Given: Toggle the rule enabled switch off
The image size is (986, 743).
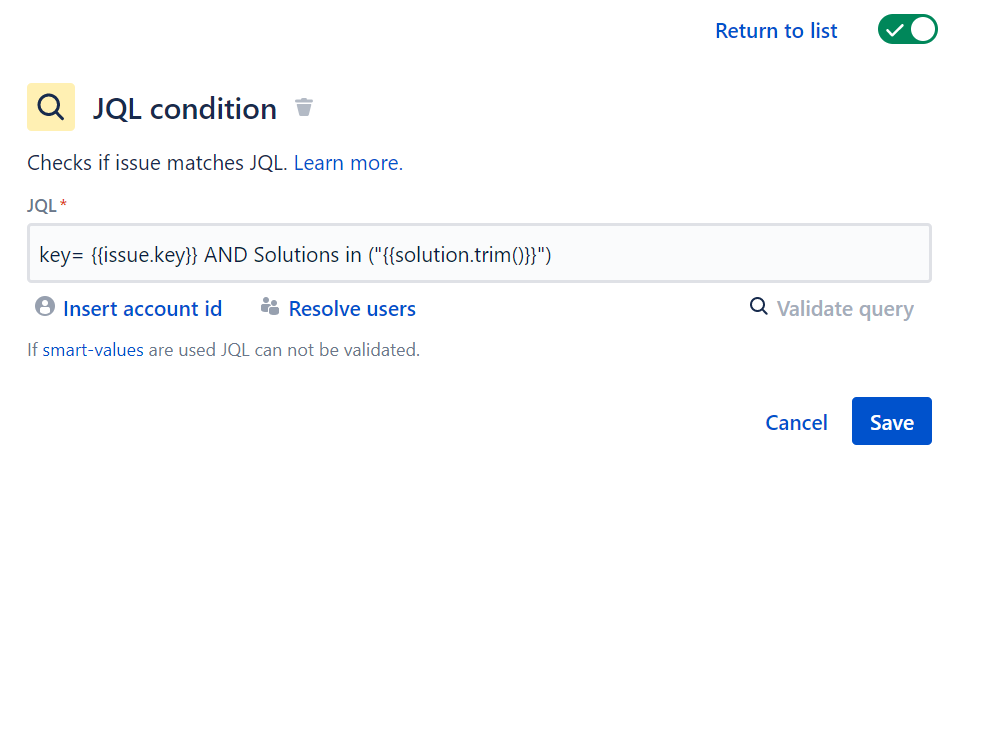Looking at the screenshot, I should pyautogui.click(x=907, y=30).
